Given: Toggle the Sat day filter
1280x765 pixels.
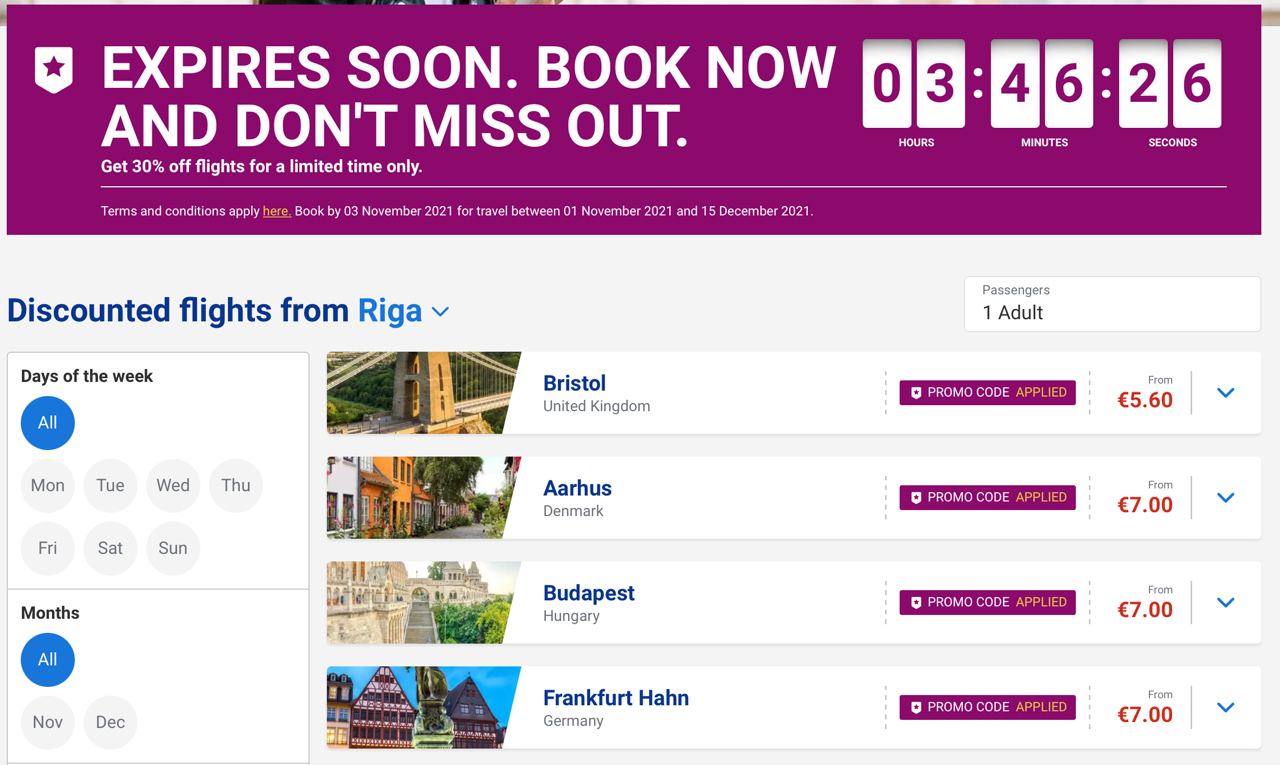Looking at the screenshot, I should (x=110, y=548).
